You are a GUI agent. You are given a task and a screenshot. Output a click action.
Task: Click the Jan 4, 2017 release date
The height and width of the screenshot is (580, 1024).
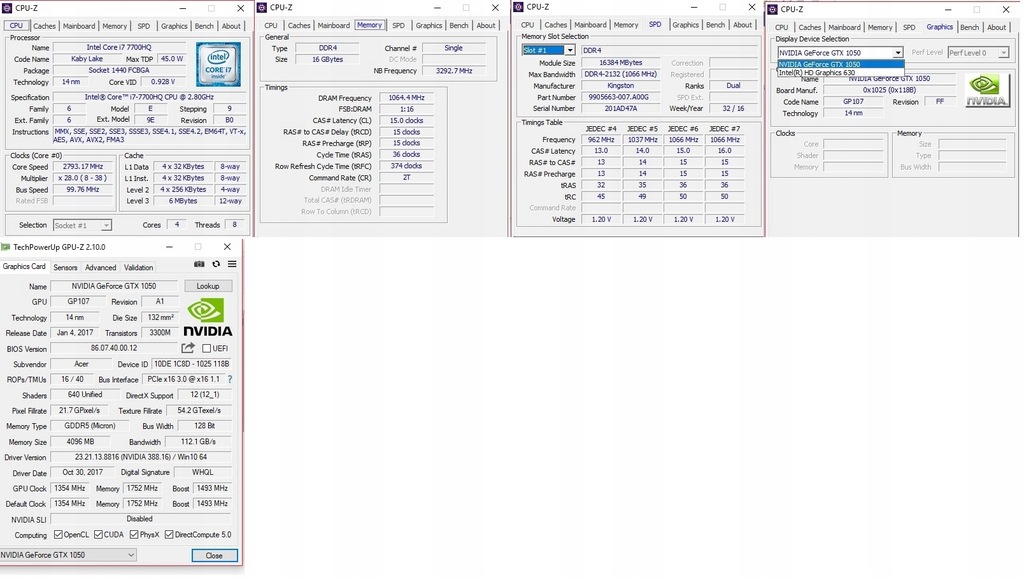click(x=75, y=332)
